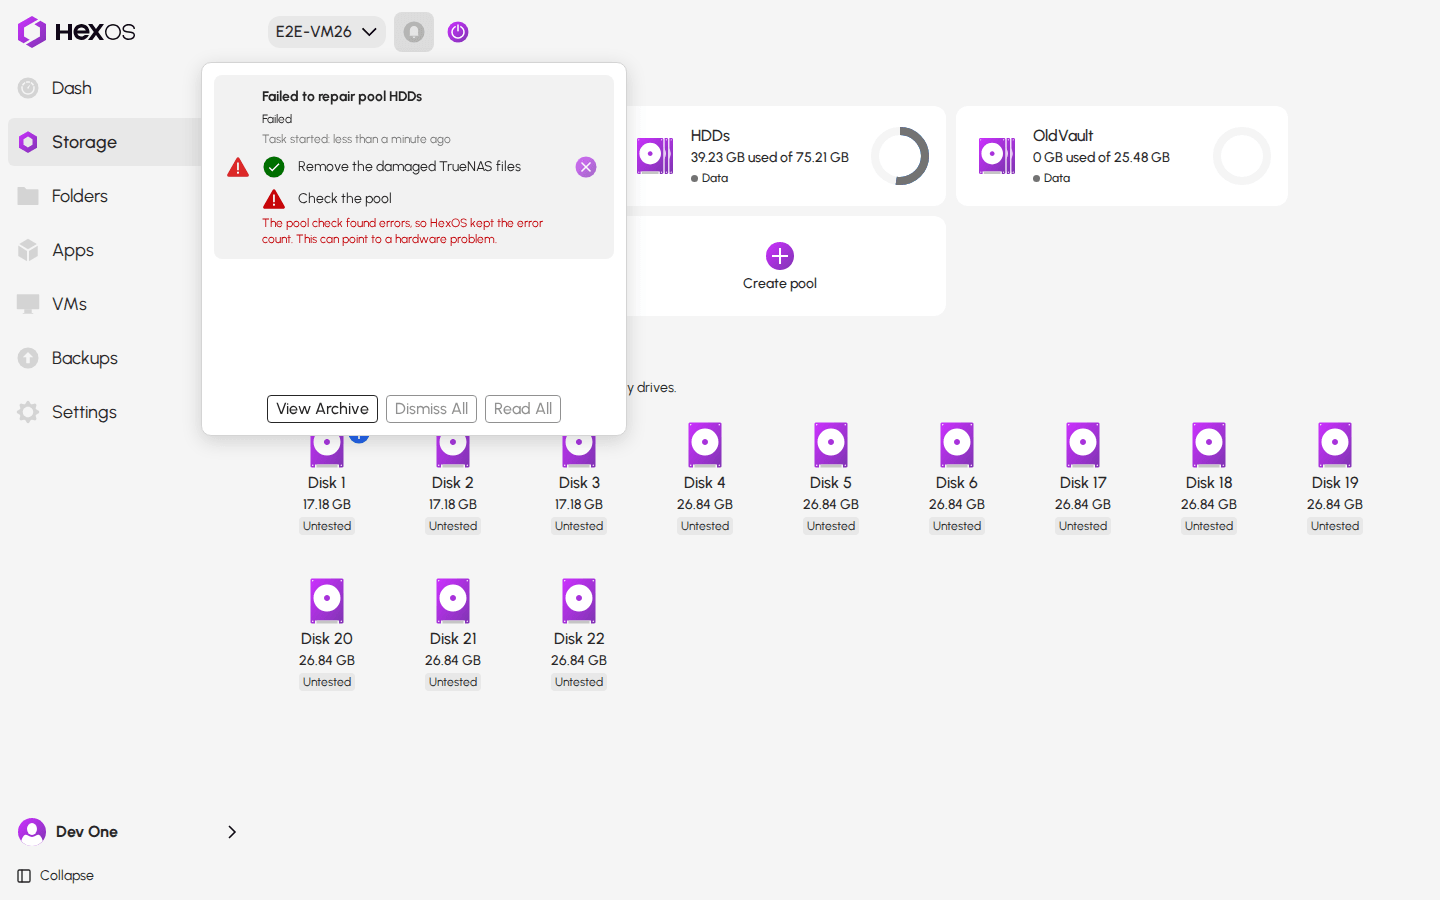
Task: Click Read All button
Action: click(x=523, y=409)
